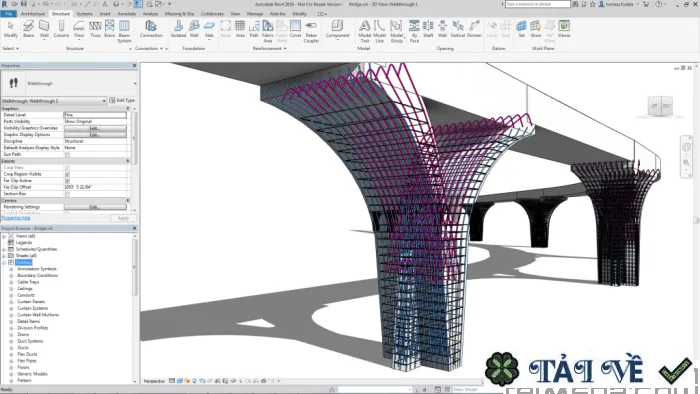Select the By Face opening tool
This screenshot has width=700, height=394.
(414, 31)
